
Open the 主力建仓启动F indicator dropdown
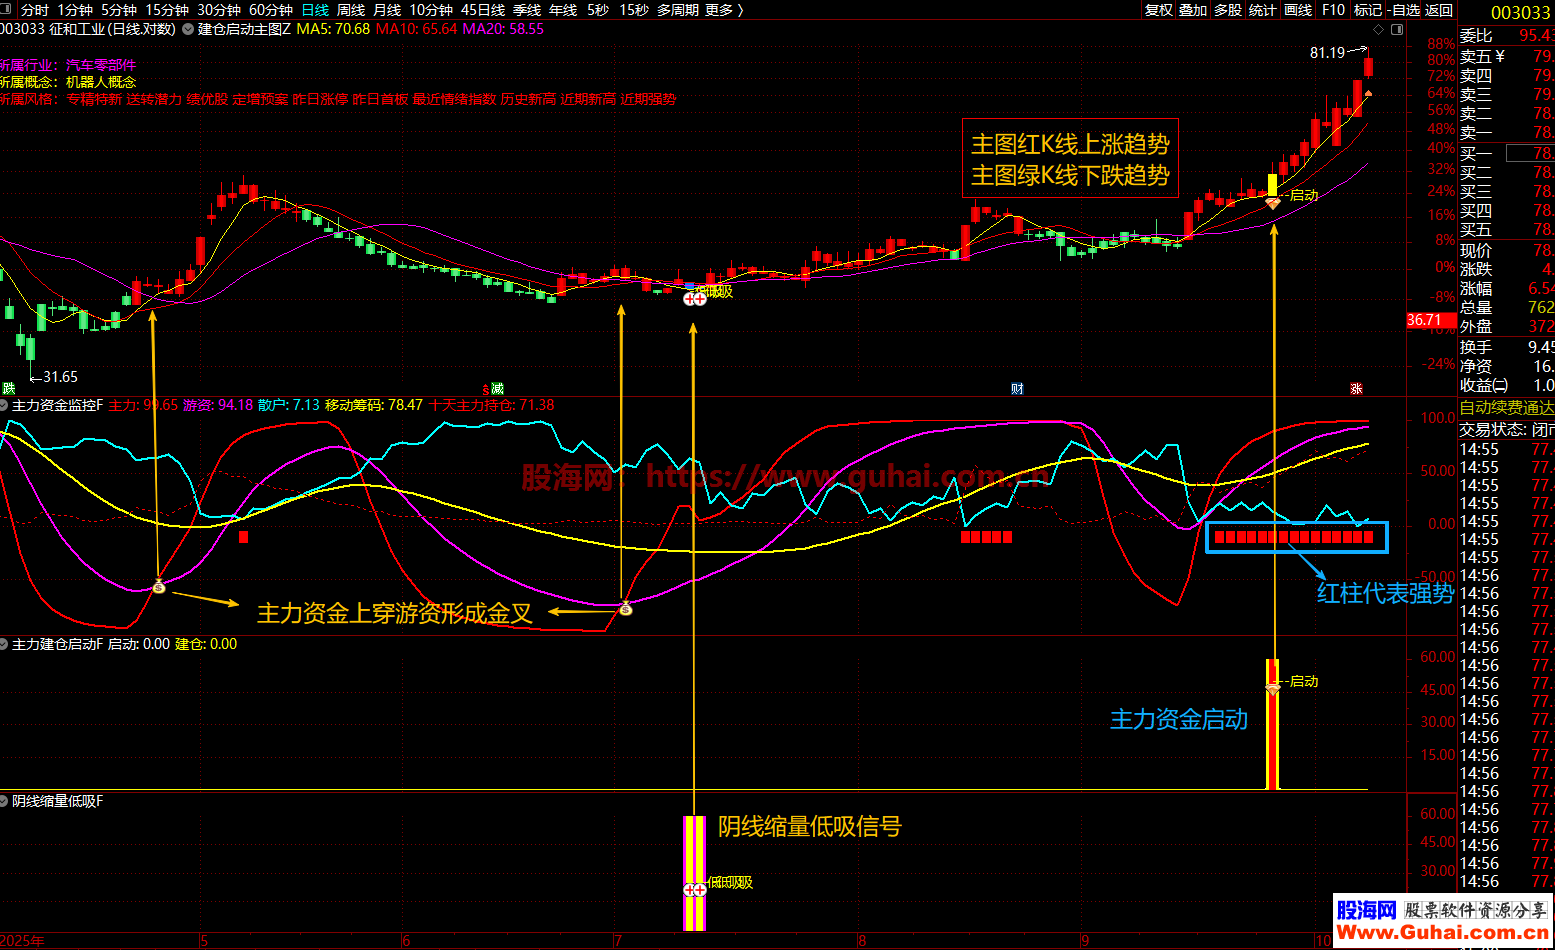pos(5,645)
